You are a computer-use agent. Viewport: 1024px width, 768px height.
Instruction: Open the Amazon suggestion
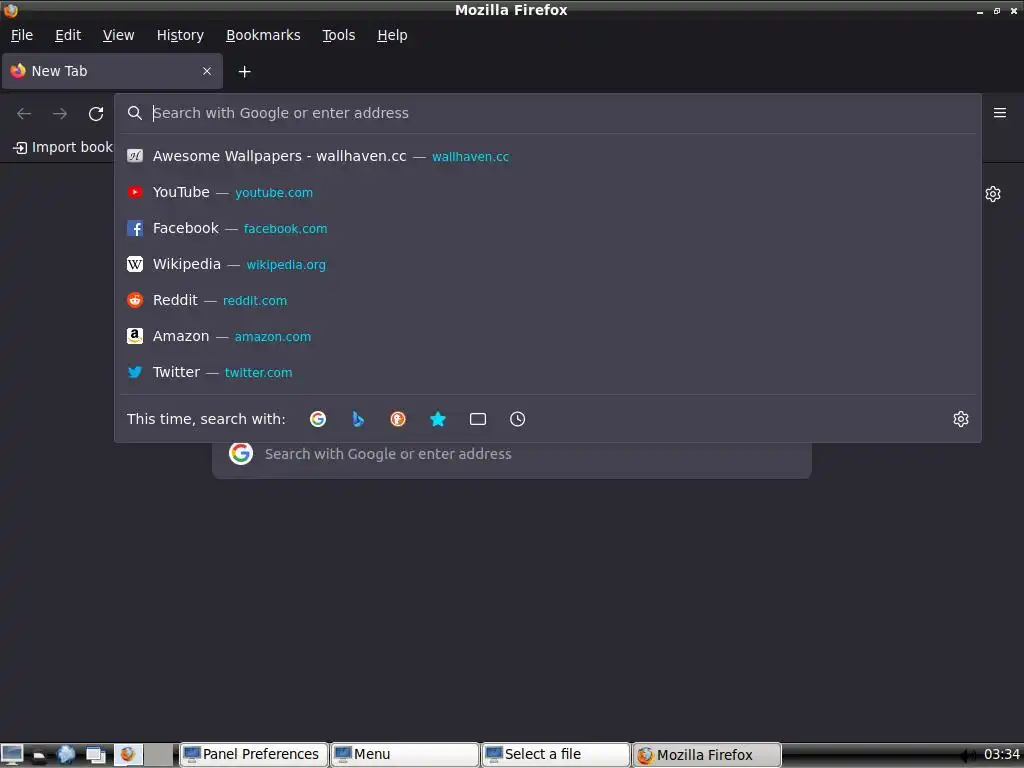pos(547,336)
